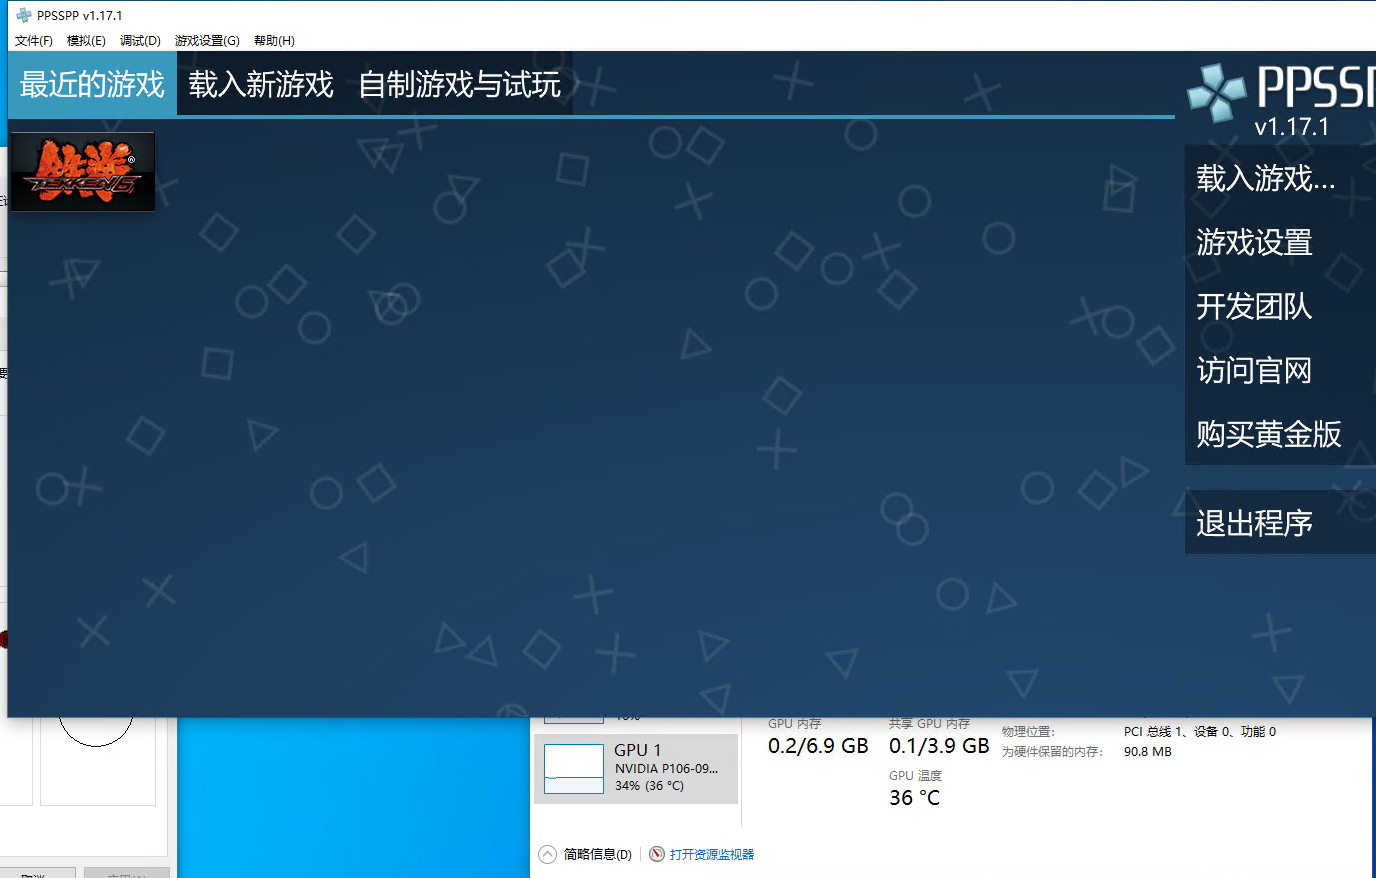Image resolution: width=1376 pixels, height=878 pixels.
Task: Open 打开资源监视器 link in Task Manager
Action: (712, 854)
